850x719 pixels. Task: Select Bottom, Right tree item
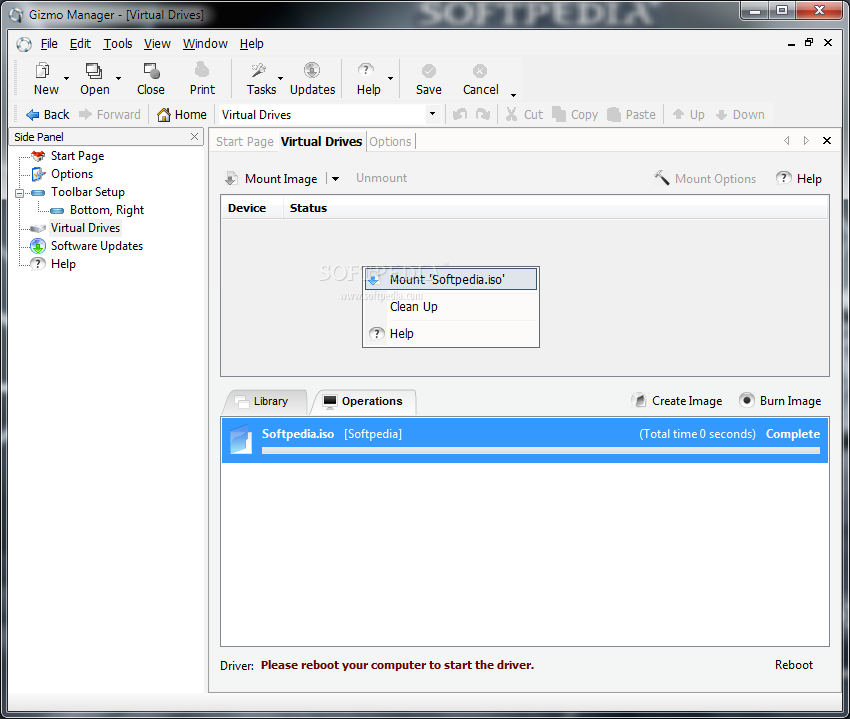point(106,210)
